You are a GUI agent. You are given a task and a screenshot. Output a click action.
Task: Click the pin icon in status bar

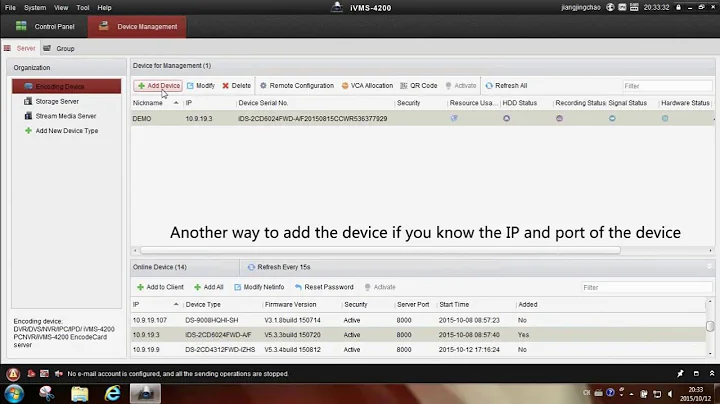click(x=680, y=374)
